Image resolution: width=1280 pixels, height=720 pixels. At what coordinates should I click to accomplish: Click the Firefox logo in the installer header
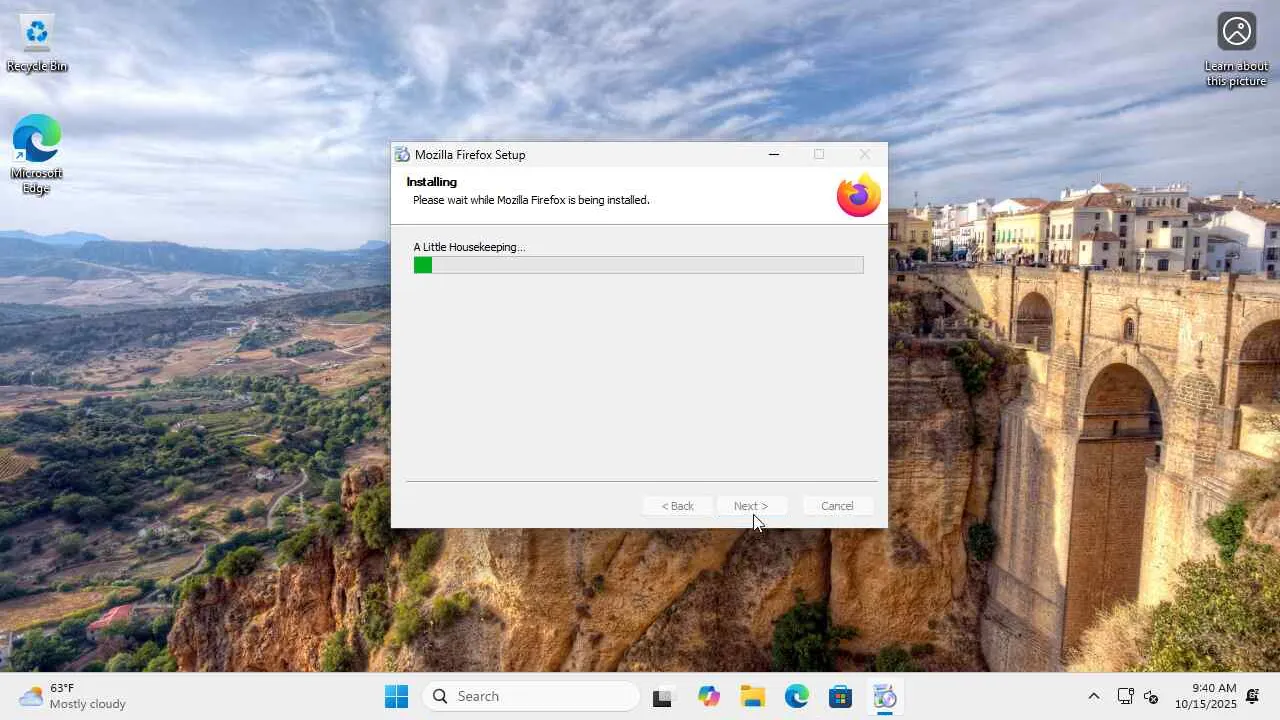(859, 195)
